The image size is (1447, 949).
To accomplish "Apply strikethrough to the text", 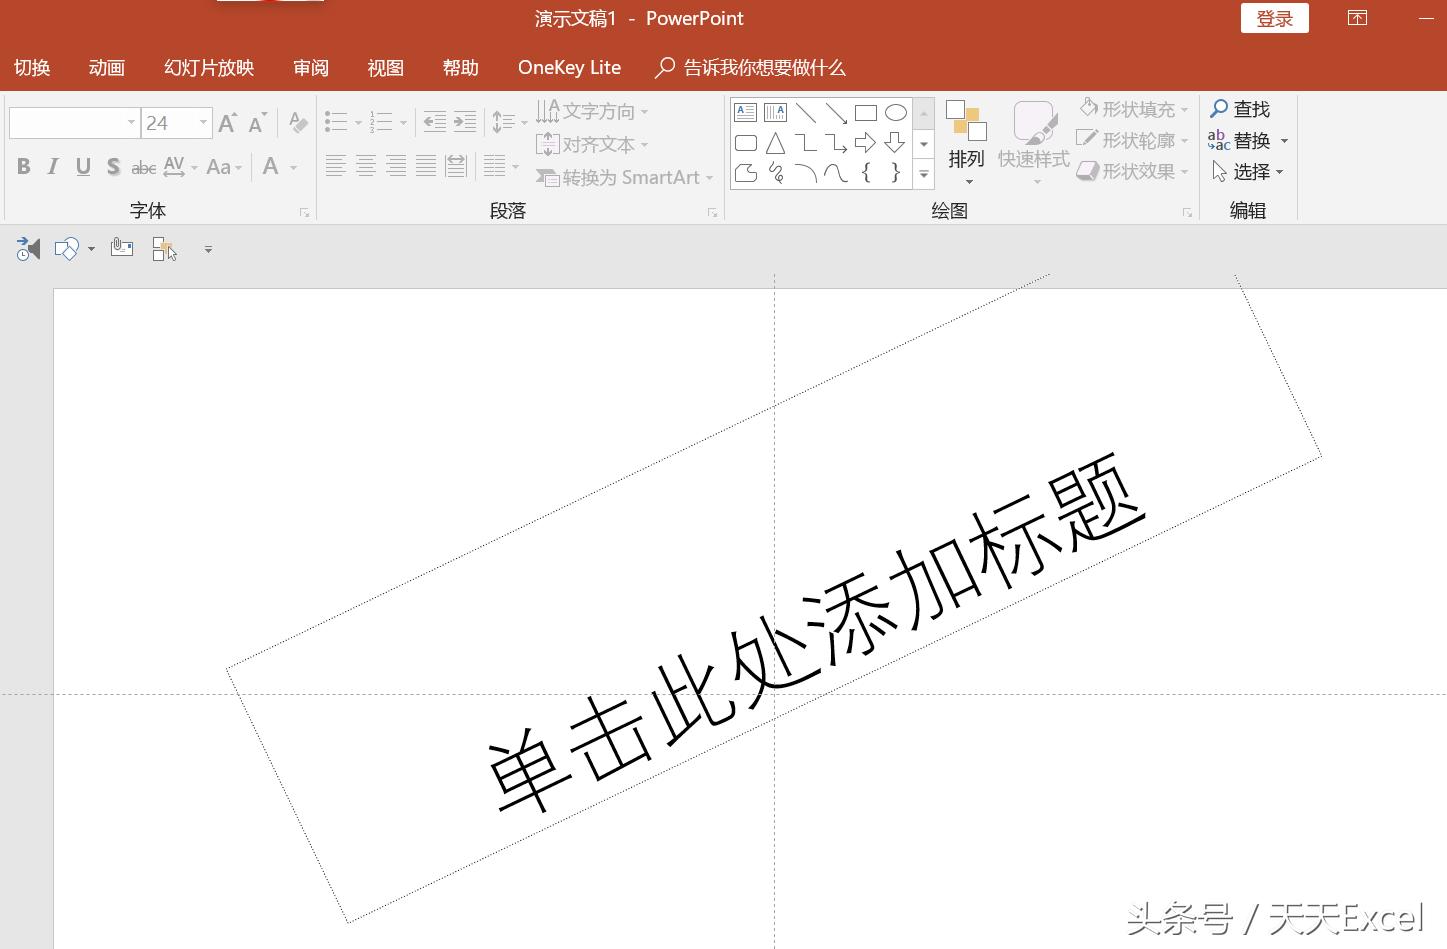I will click(x=143, y=166).
